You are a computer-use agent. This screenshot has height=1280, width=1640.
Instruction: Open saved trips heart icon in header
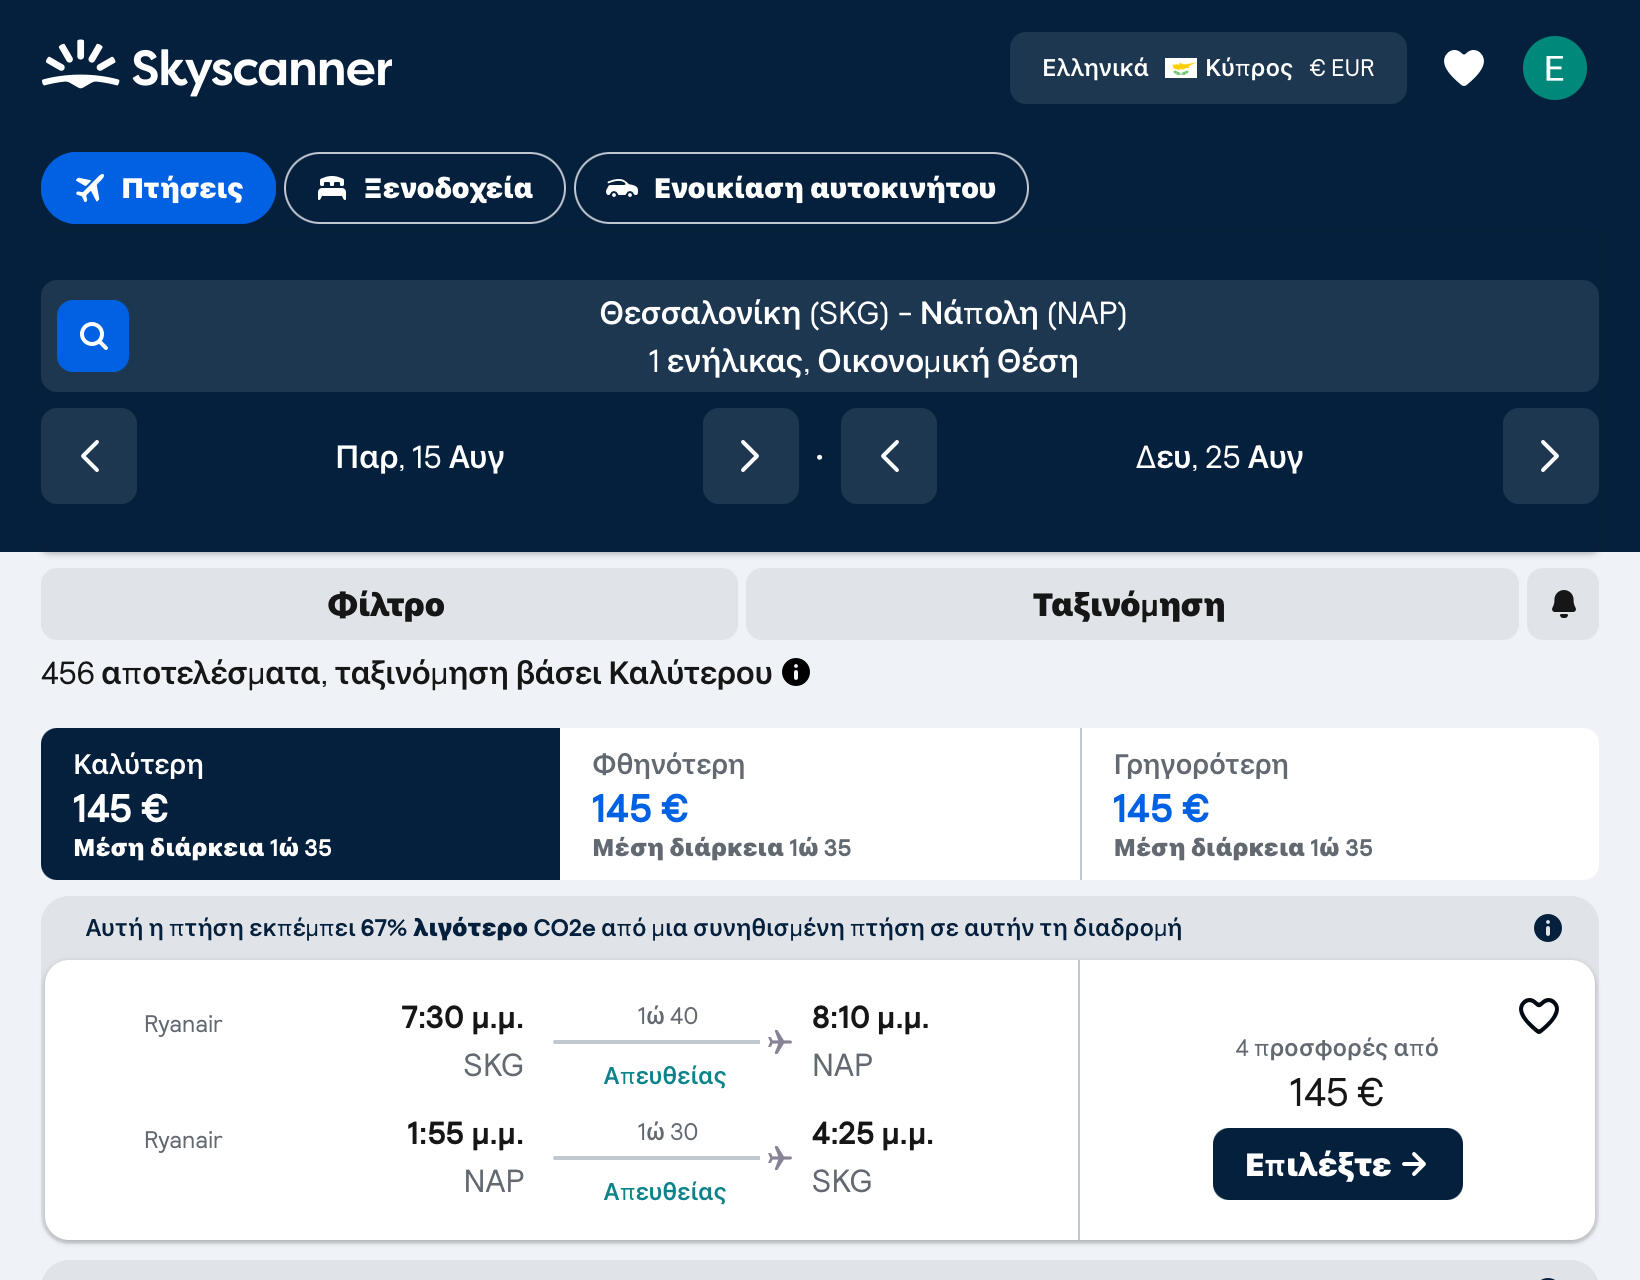coord(1463,68)
